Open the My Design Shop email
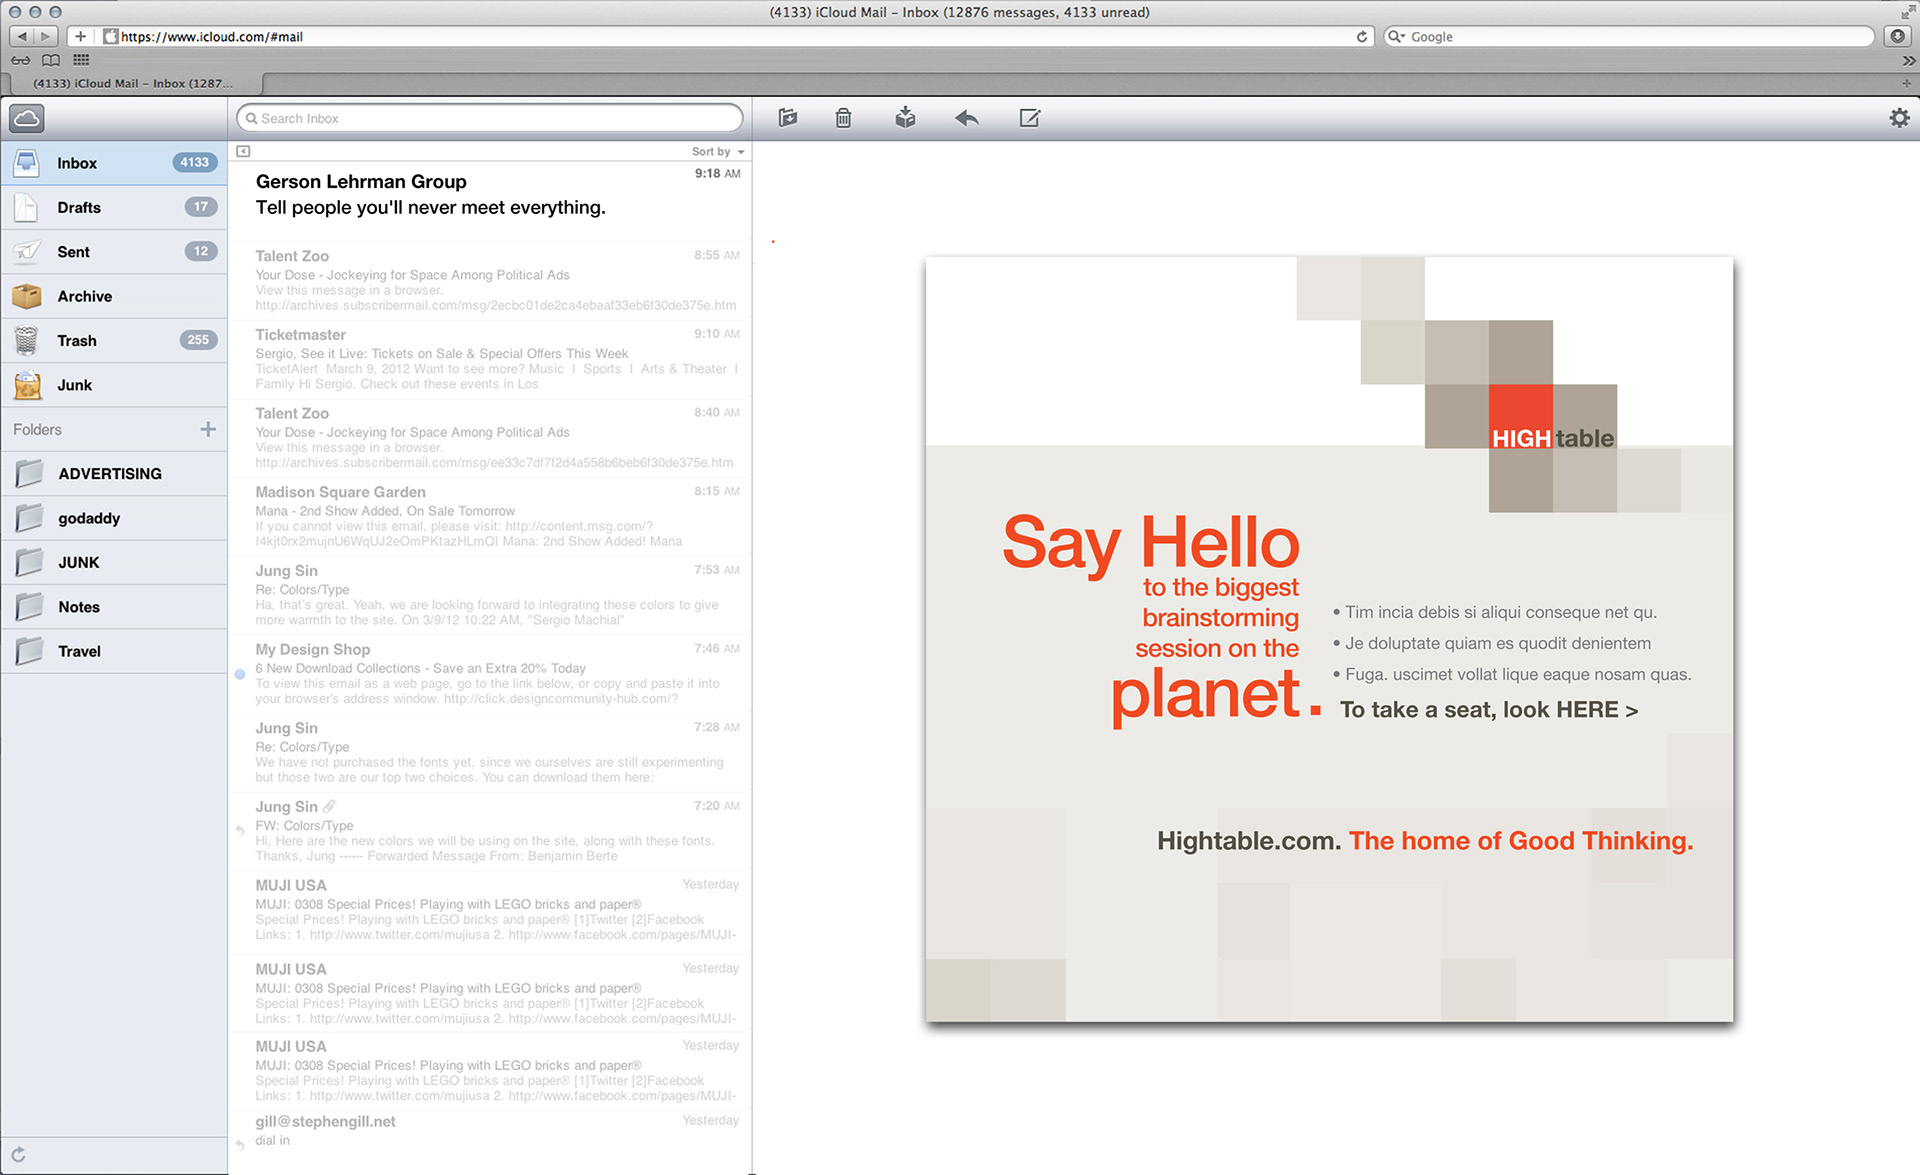The width and height of the screenshot is (1920, 1175). tap(490, 673)
